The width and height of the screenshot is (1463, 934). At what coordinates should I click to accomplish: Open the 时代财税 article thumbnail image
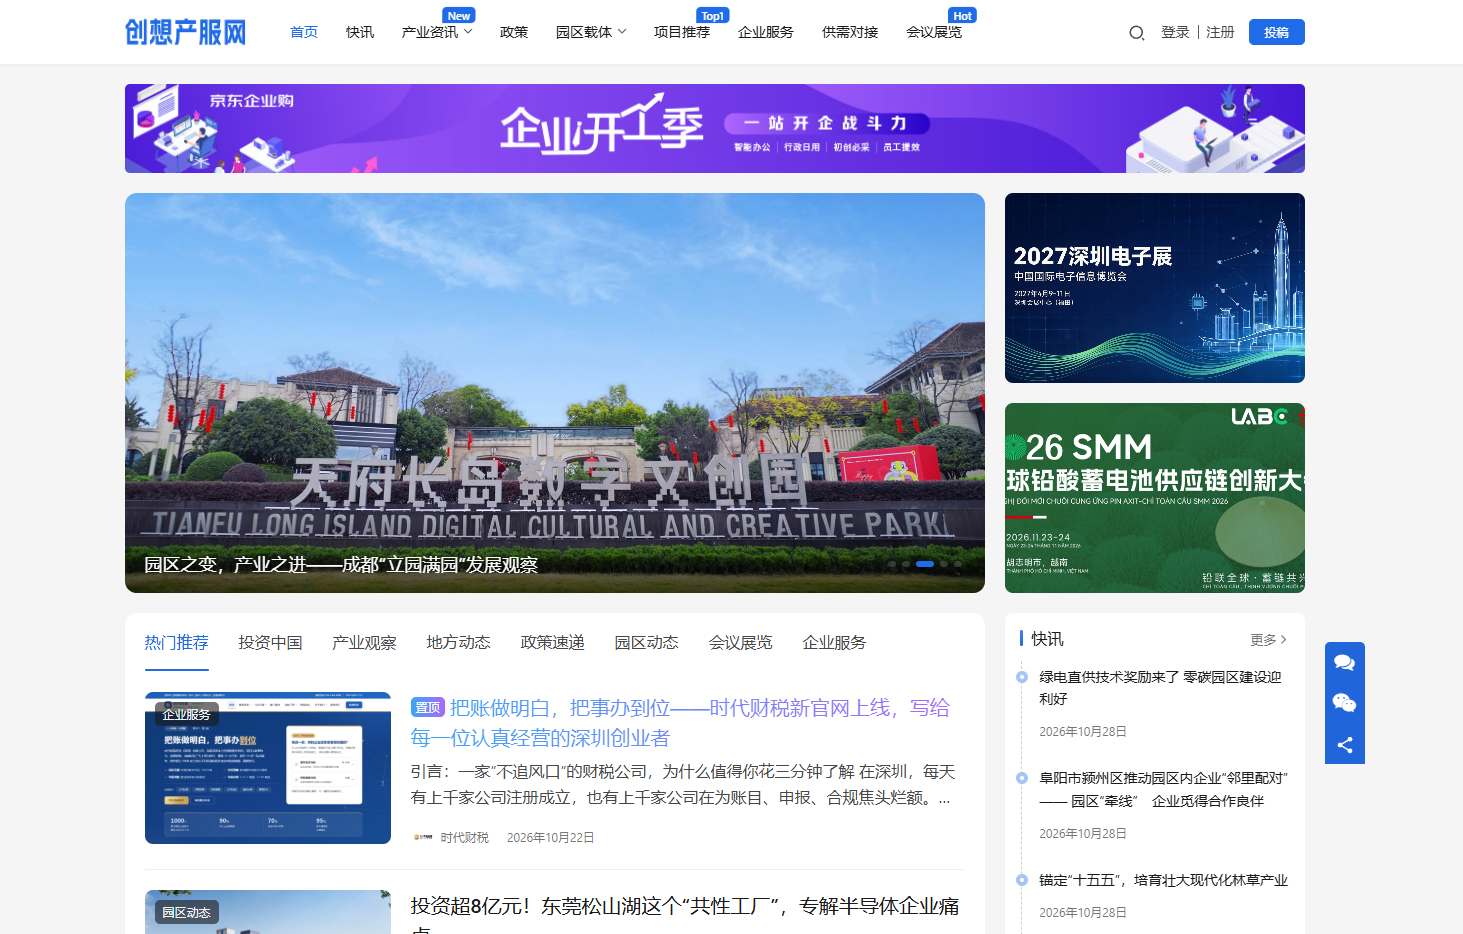[x=268, y=768]
